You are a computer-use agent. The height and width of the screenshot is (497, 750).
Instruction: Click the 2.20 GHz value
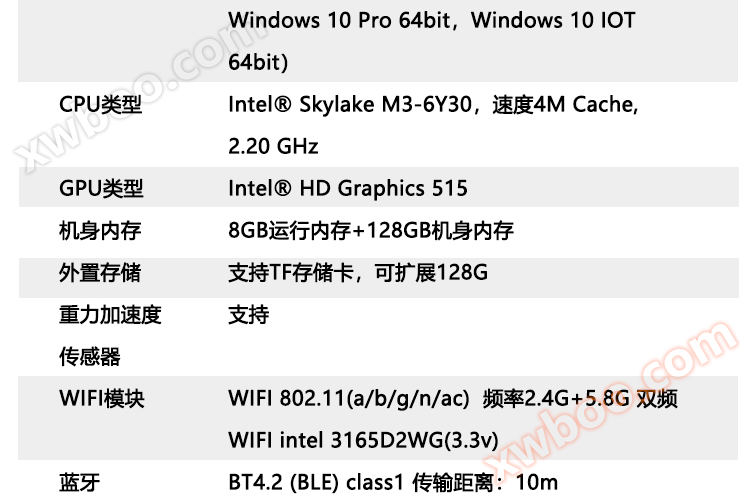[273, 146]
